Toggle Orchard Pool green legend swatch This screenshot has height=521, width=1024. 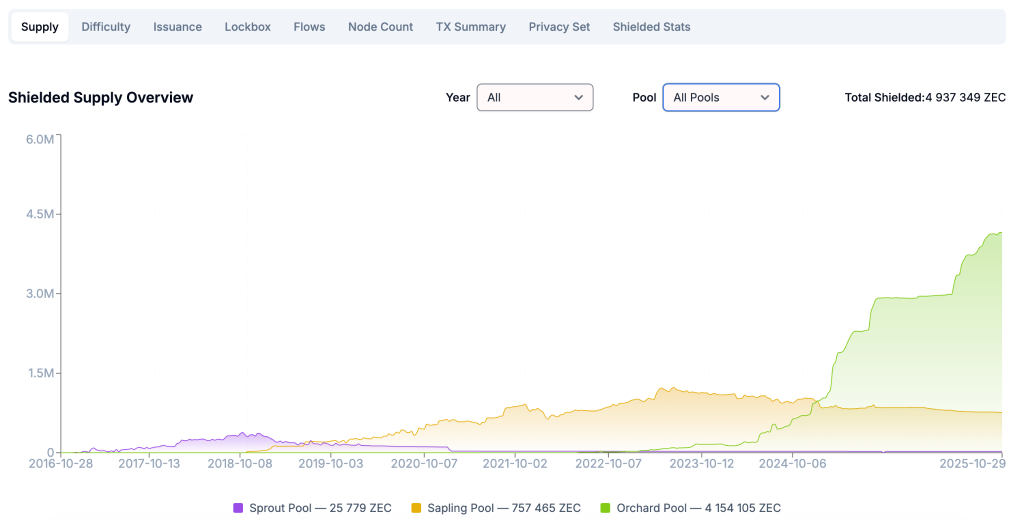[606, 508]
